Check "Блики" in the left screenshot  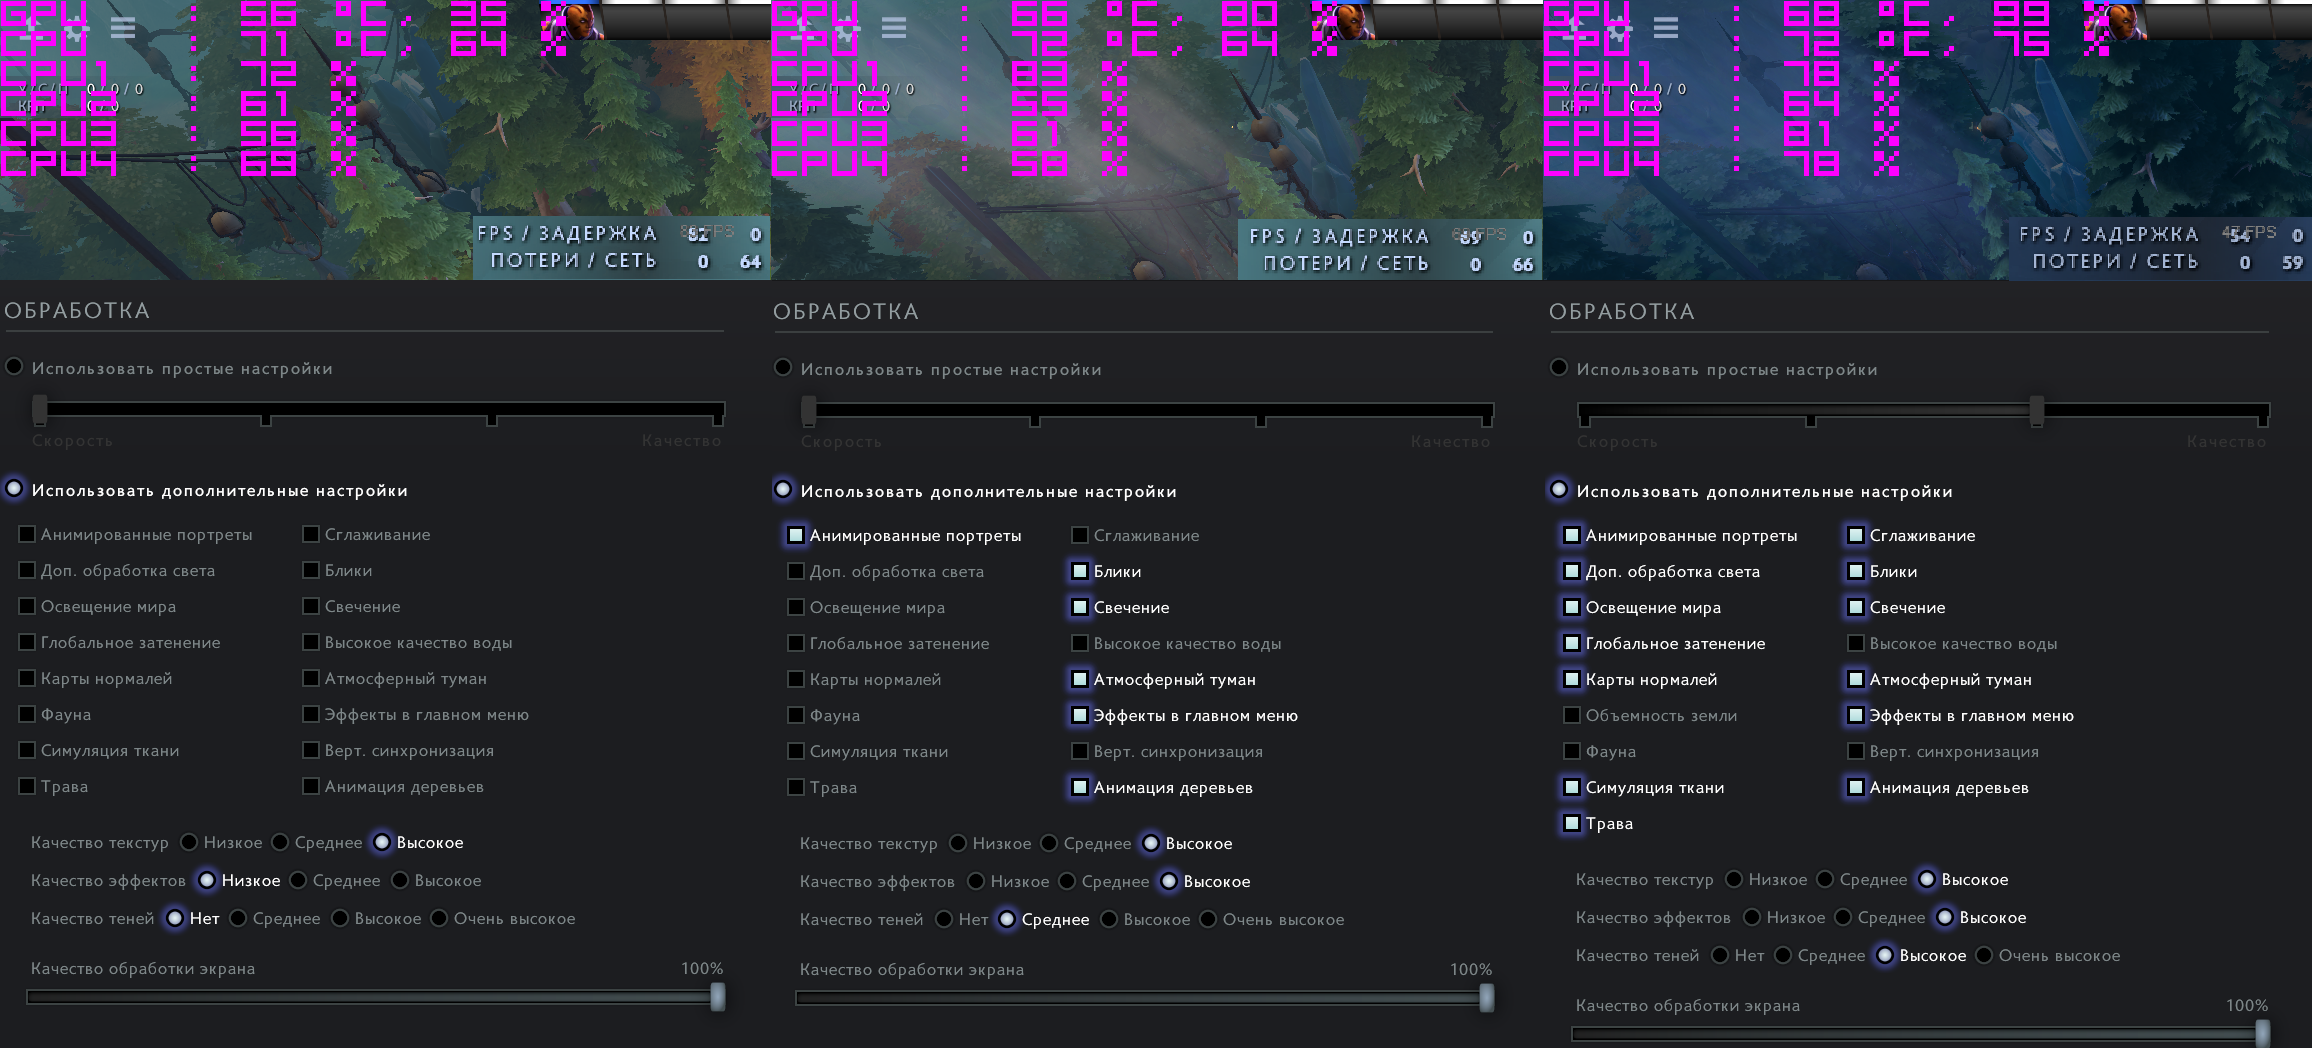point(311,571)
